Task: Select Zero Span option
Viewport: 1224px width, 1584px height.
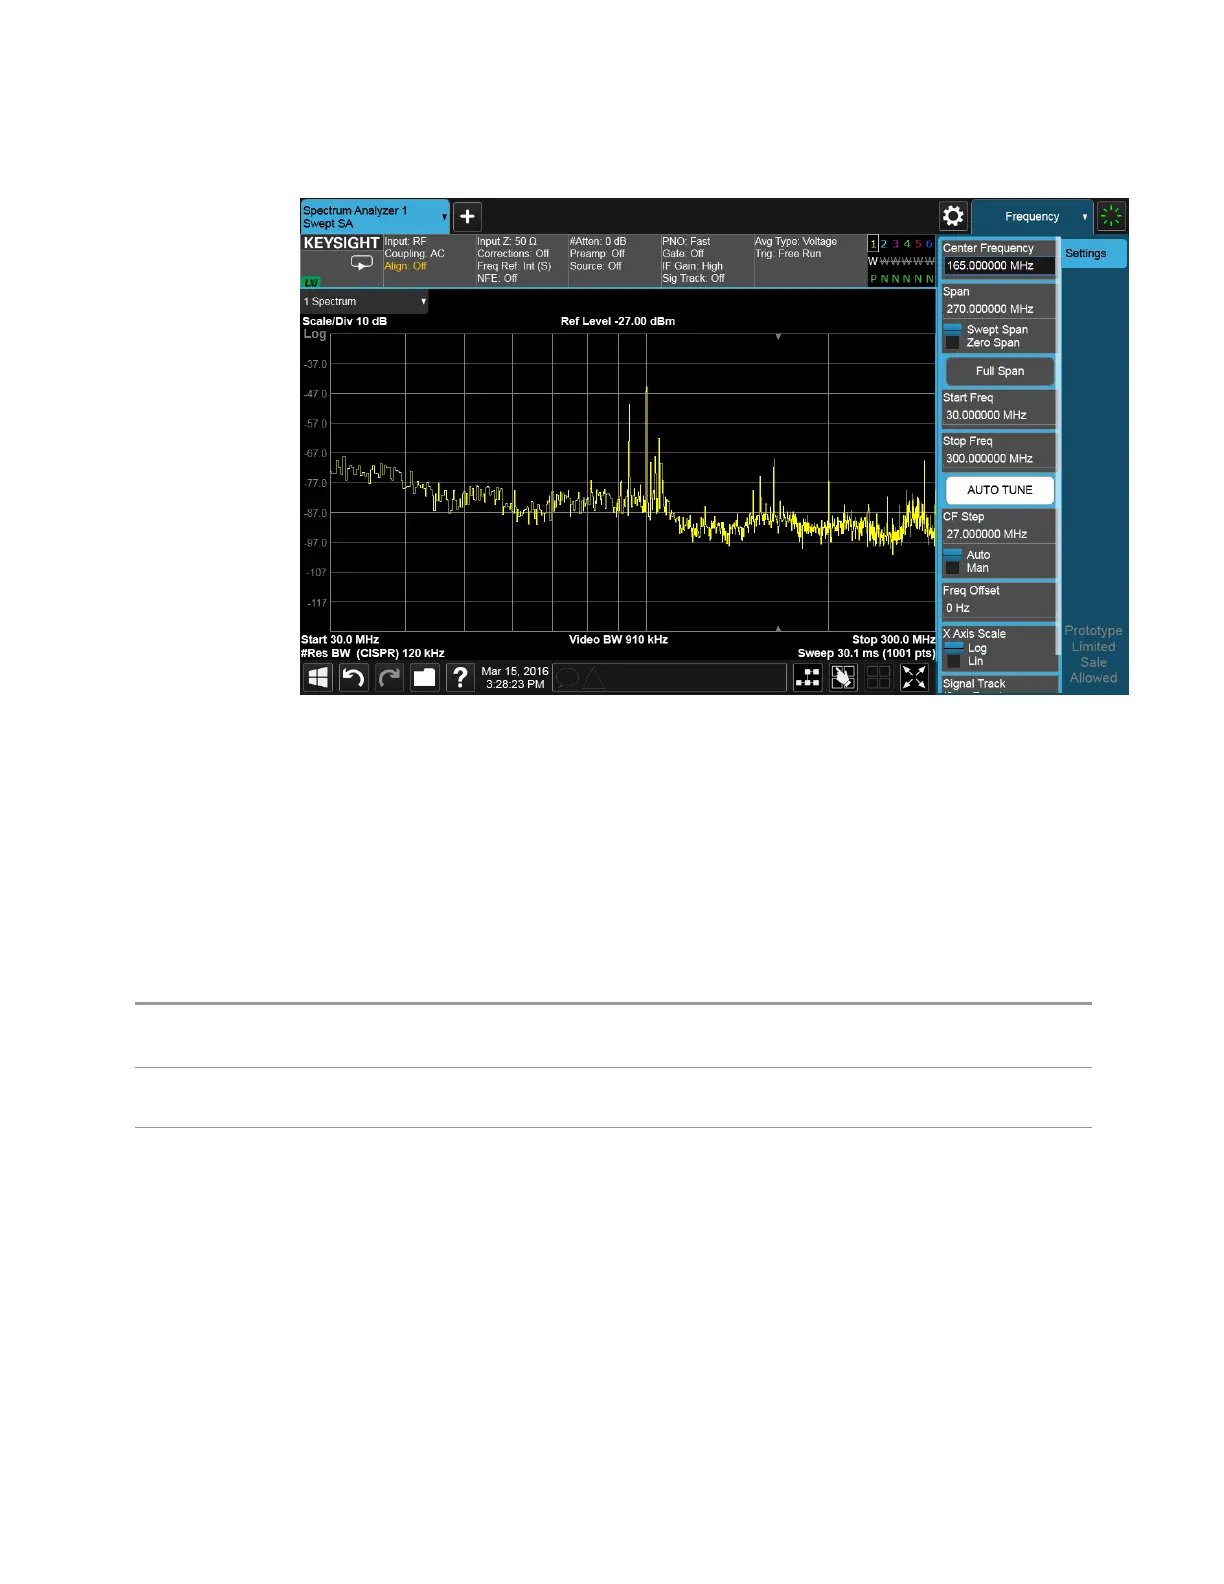Action: tap(982, 342)
